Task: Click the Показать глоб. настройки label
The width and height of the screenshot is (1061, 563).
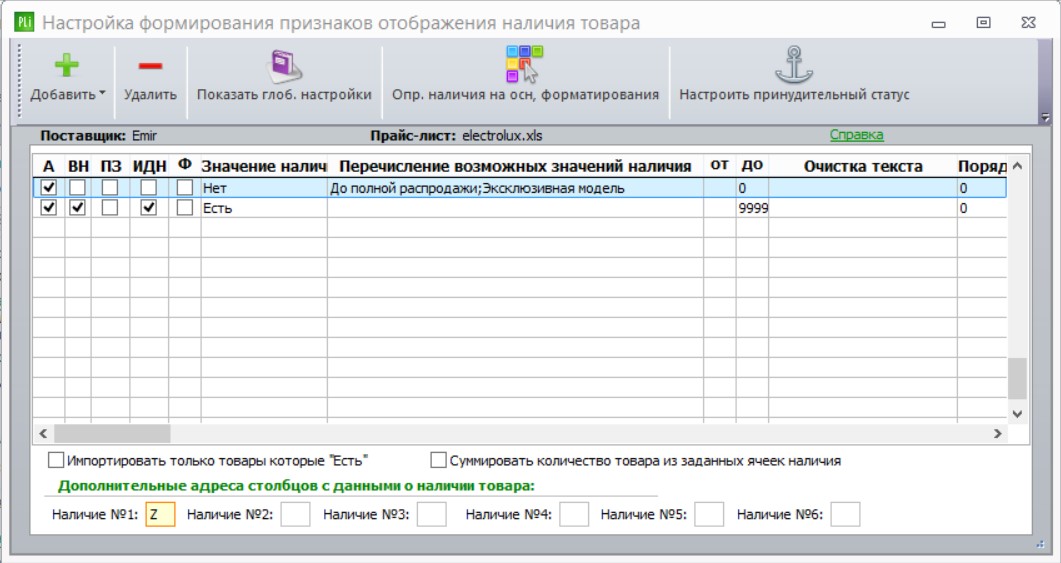Action: point(284,95)
